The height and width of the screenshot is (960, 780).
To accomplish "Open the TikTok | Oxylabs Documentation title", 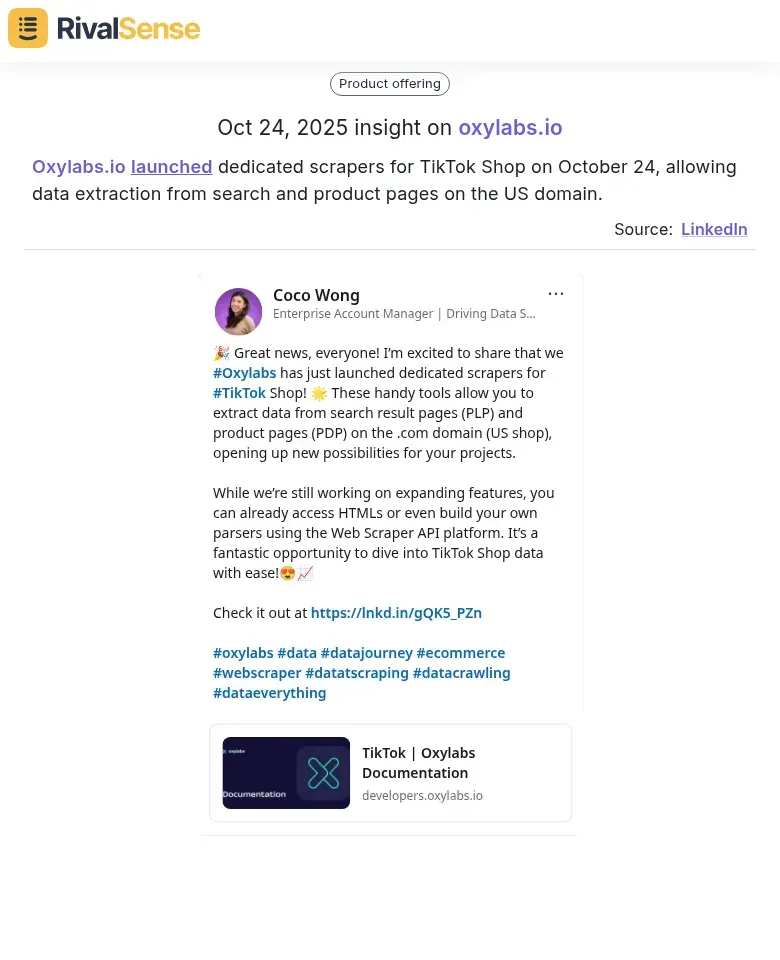I will click(418, 763).
